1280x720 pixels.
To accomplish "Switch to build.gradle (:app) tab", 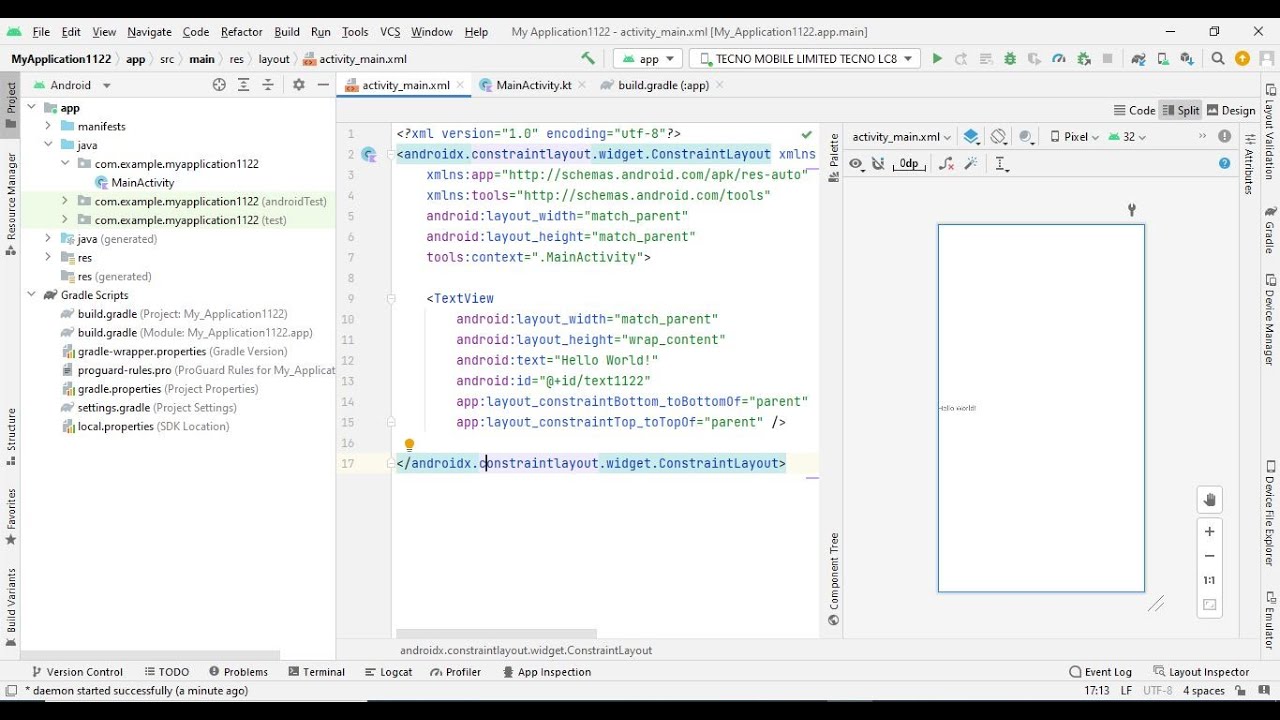I will (x=663, y=85).
